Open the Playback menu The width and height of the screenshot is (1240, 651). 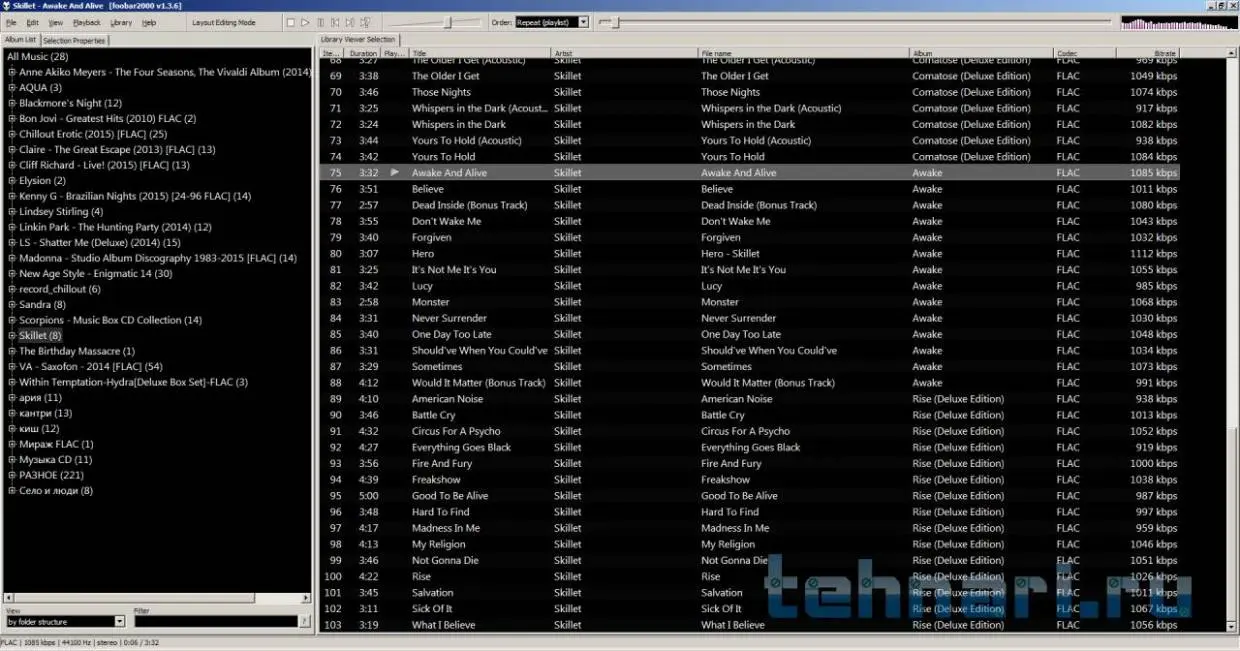(x=87, y=22)
